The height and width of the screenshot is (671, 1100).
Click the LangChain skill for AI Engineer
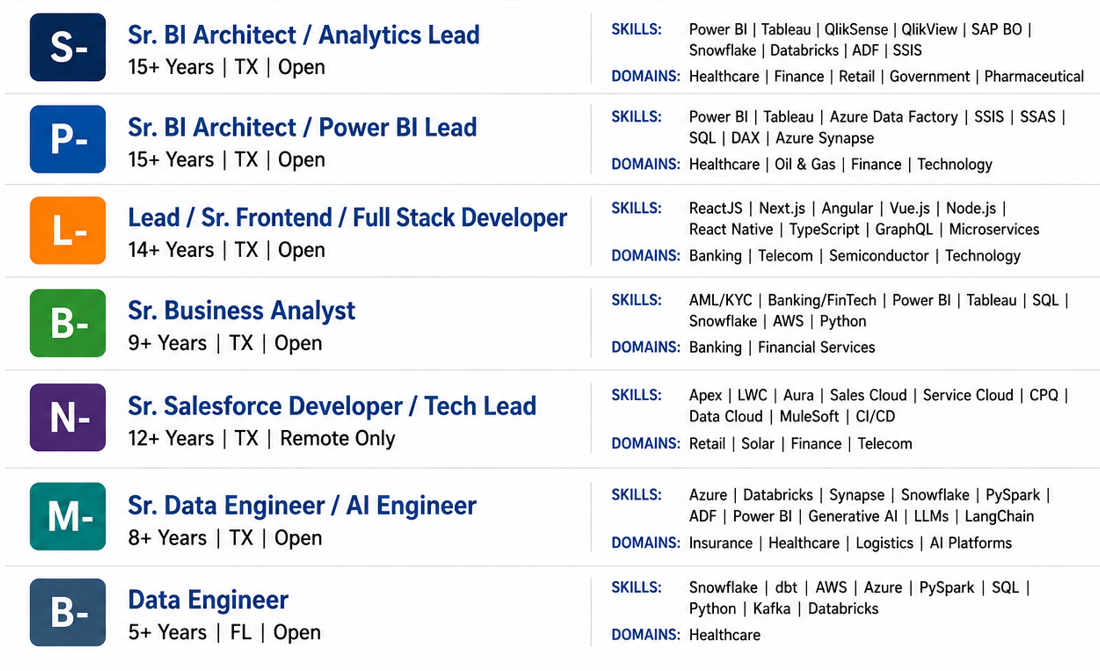(x=999, y=517)
